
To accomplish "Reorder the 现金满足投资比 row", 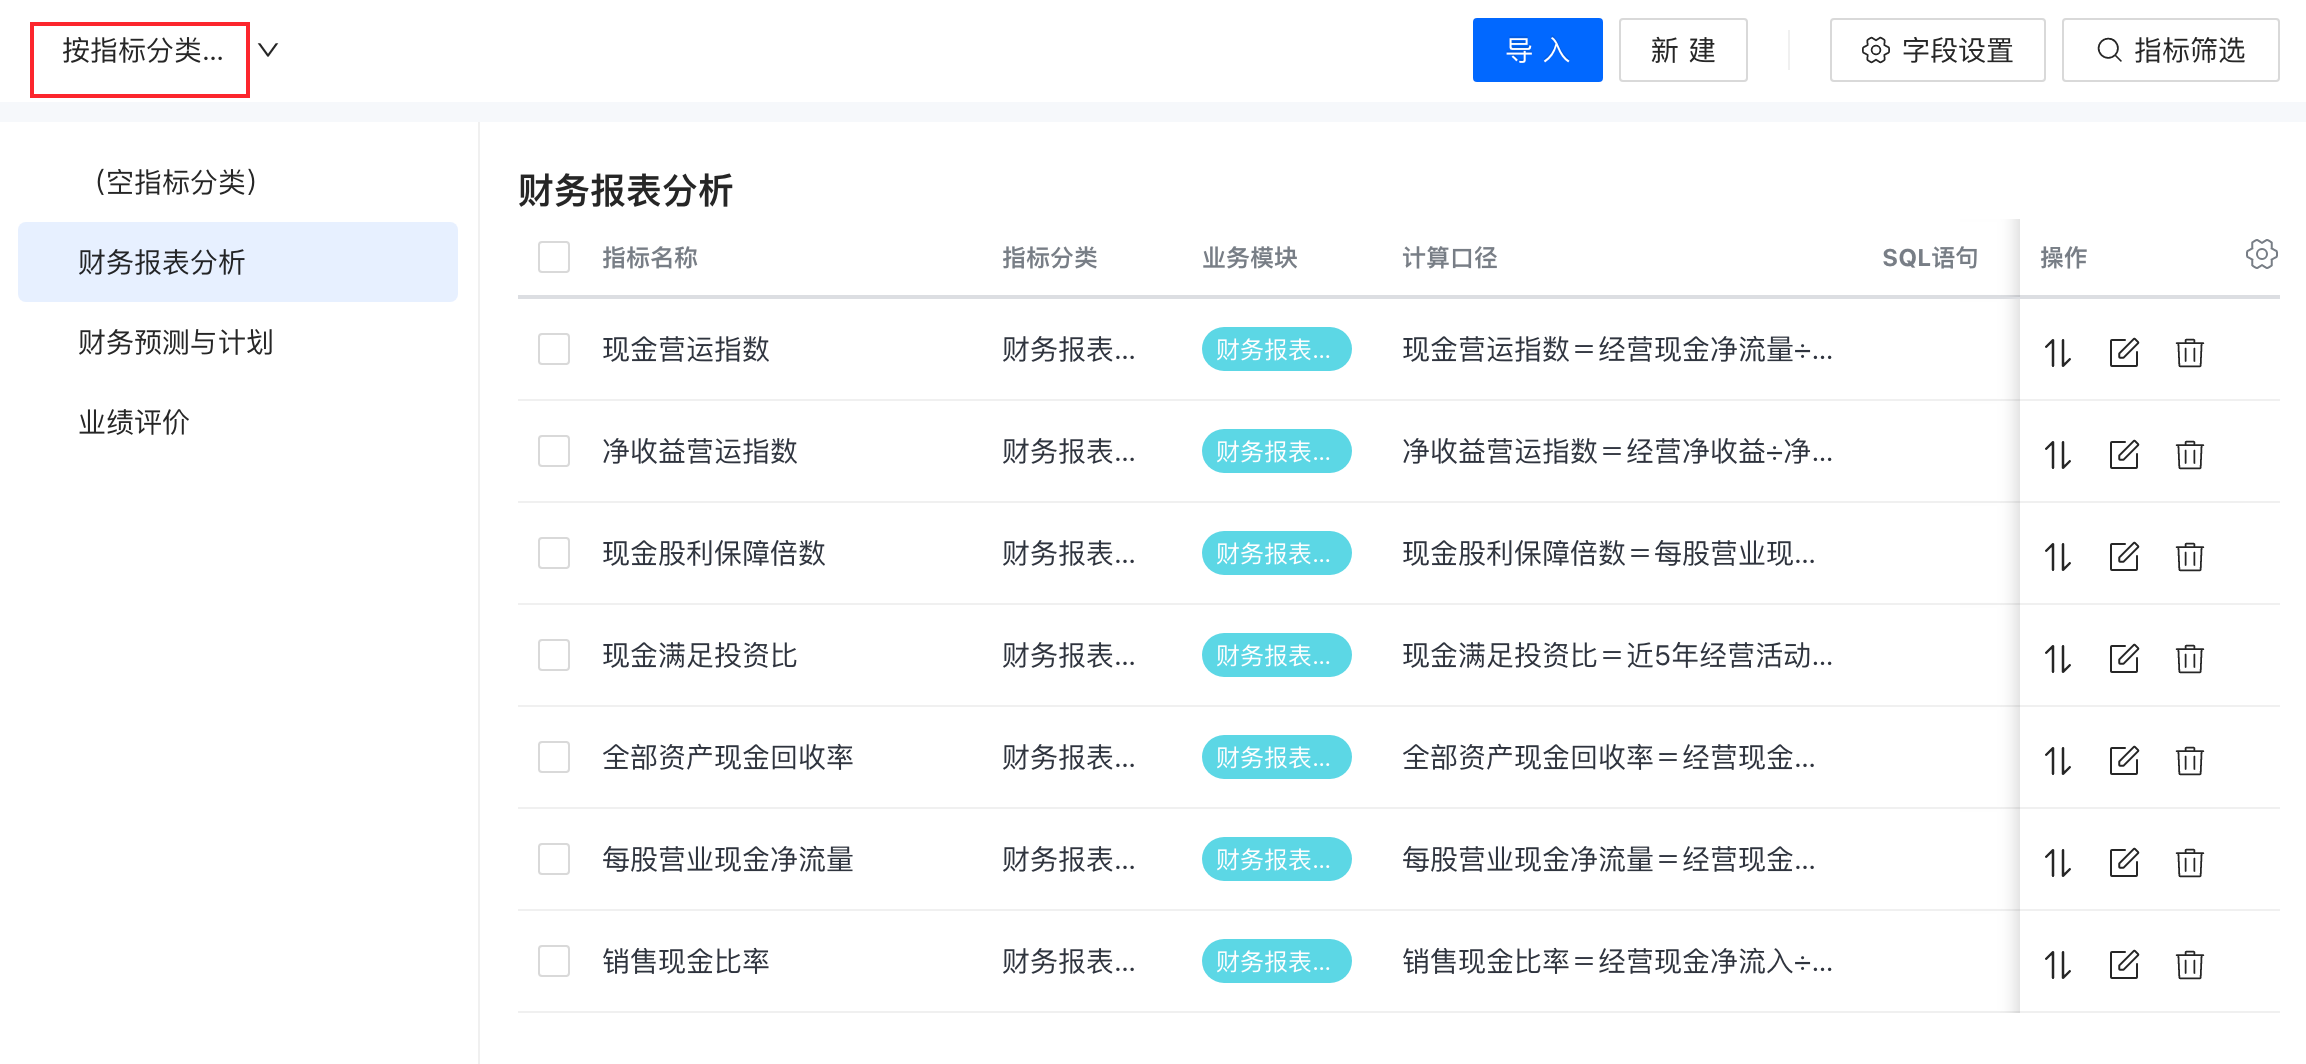I will pyautogui.click(x=2057, y=659).
